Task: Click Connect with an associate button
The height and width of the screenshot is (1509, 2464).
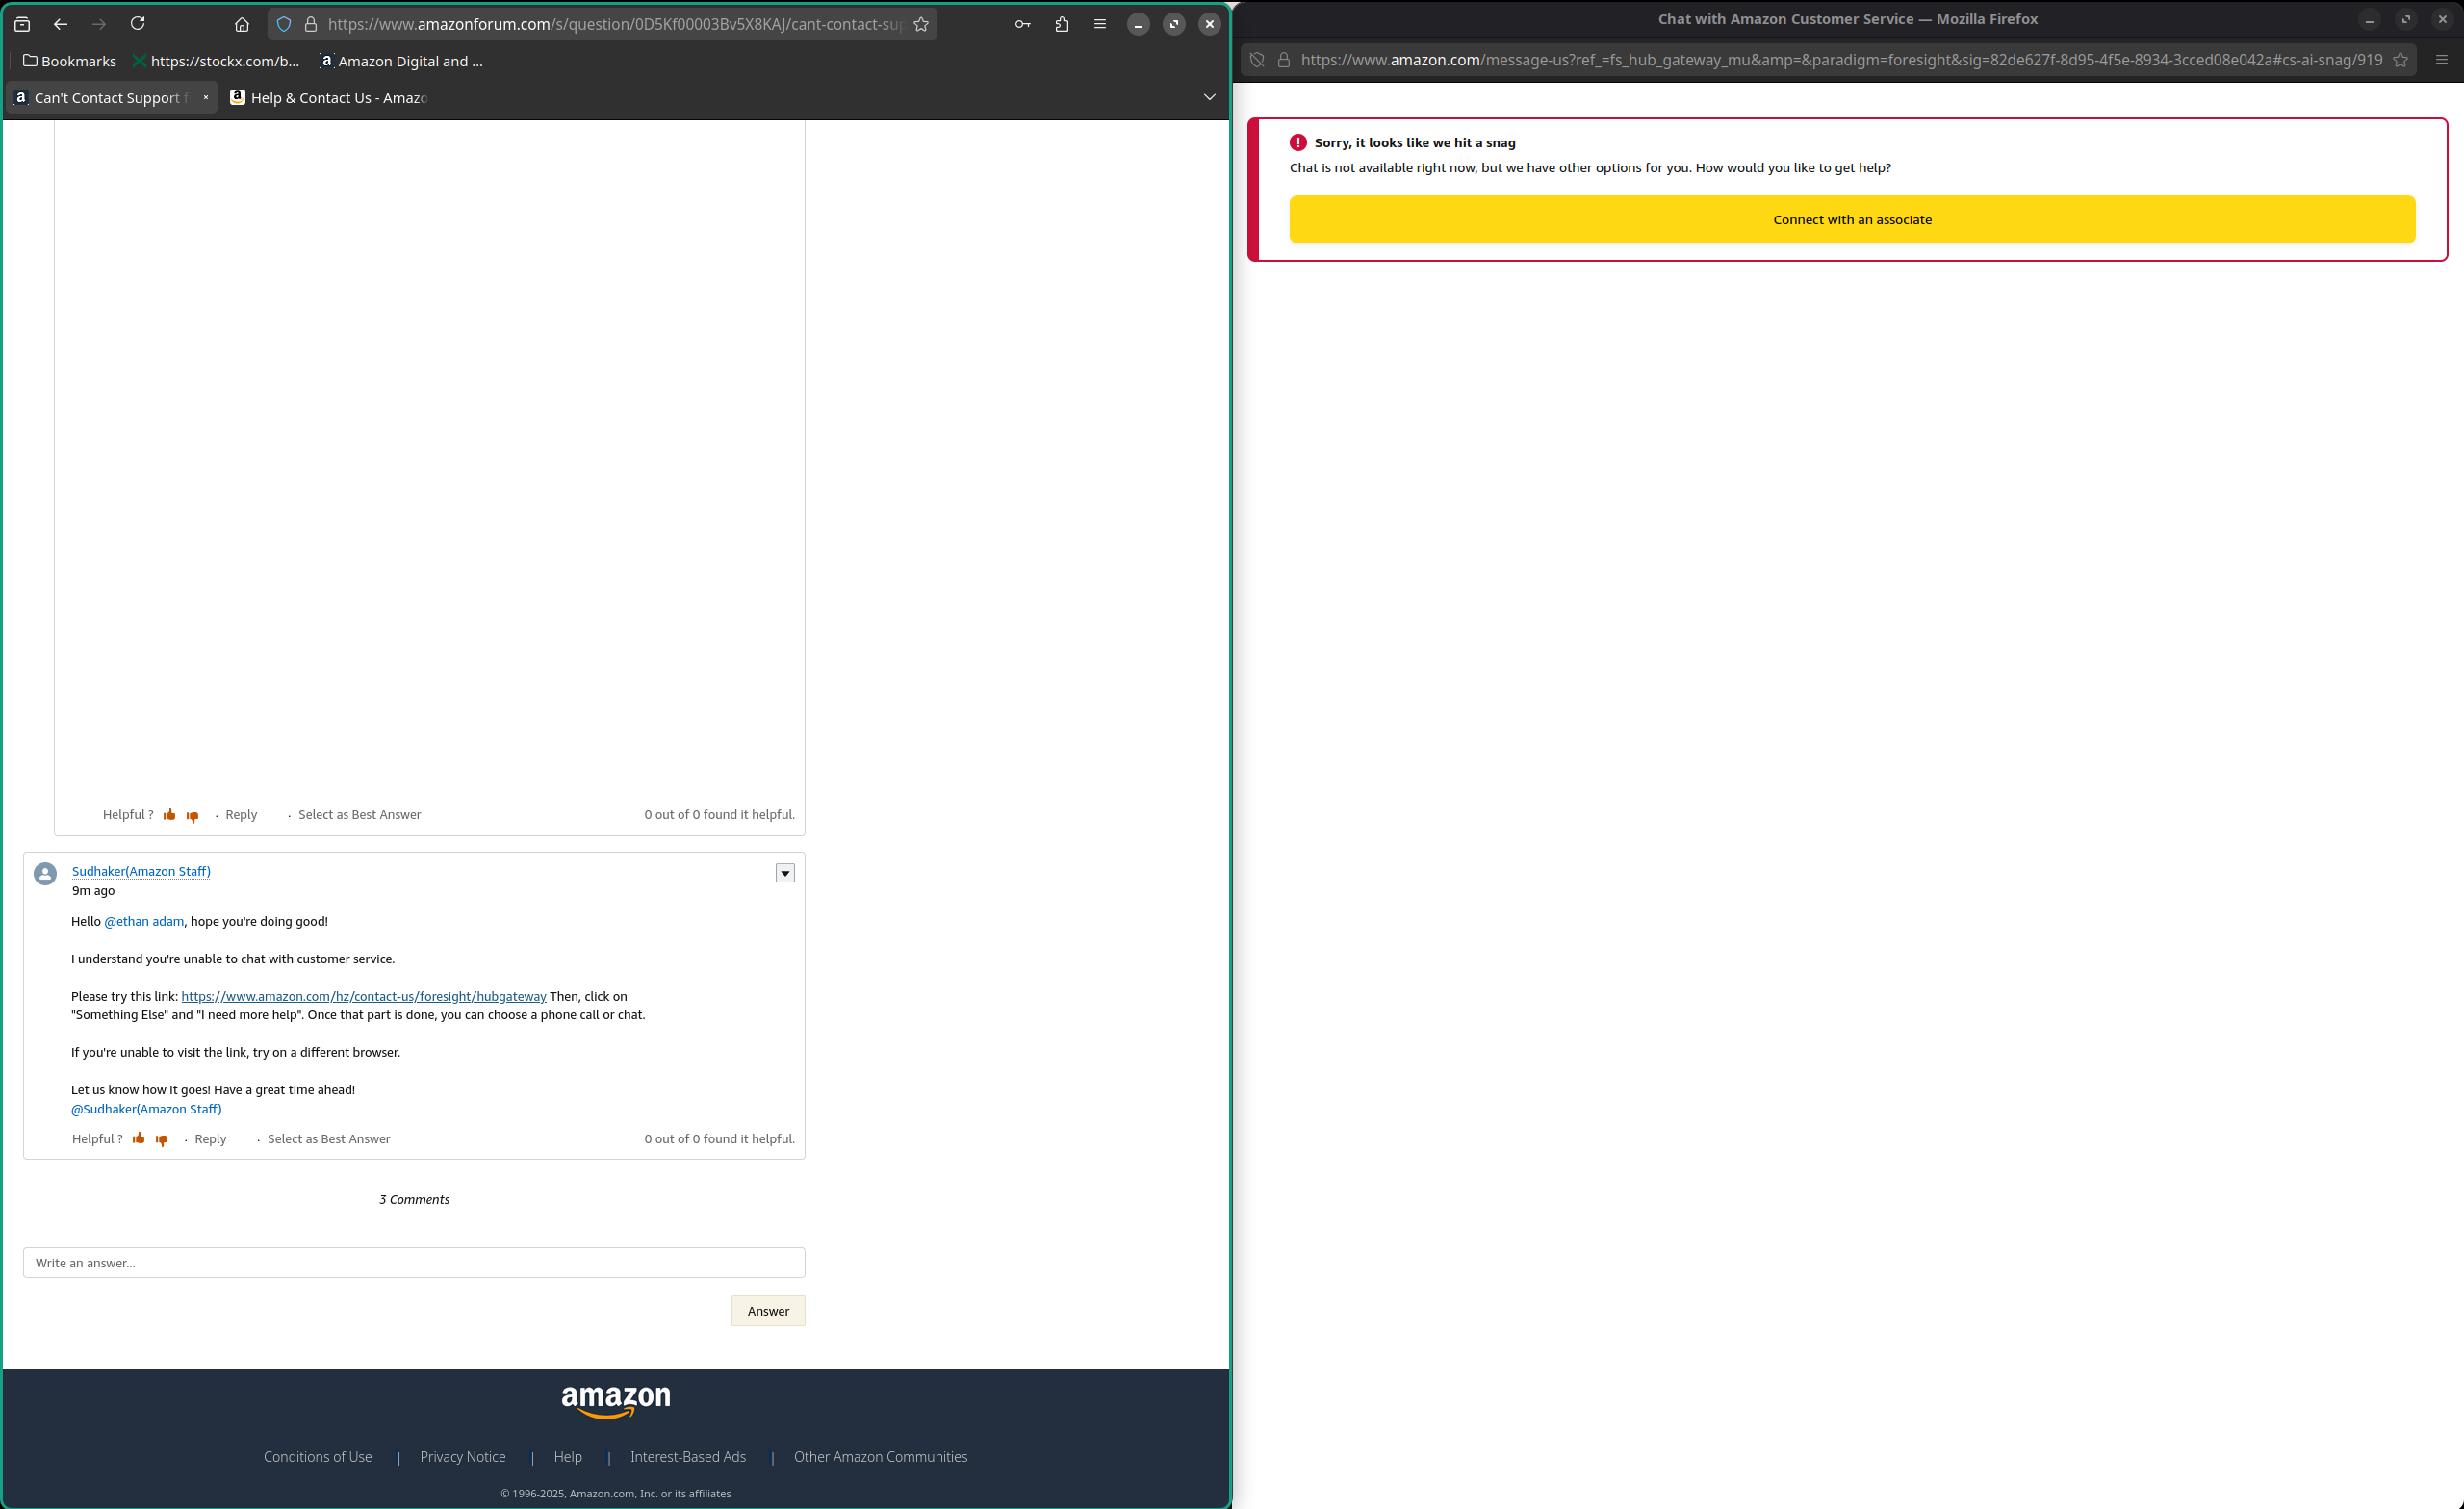Action: pos(1852,219)
